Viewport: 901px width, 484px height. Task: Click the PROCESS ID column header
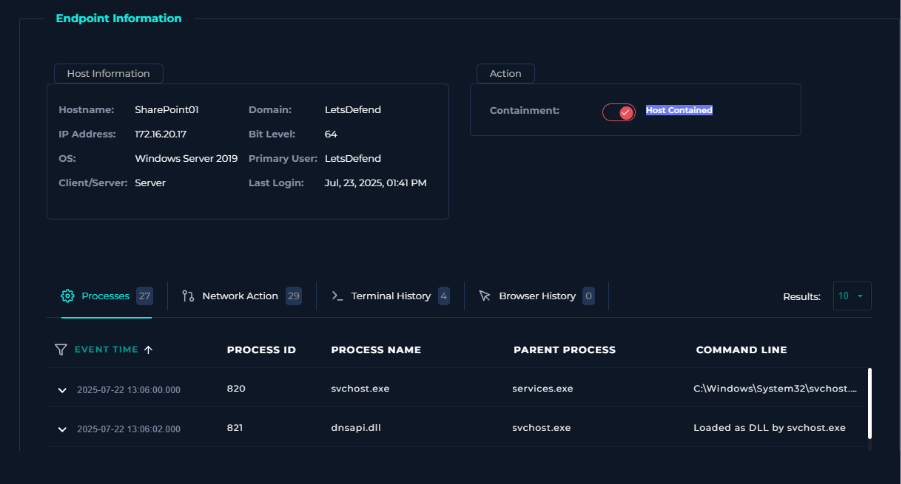point(261,349)
